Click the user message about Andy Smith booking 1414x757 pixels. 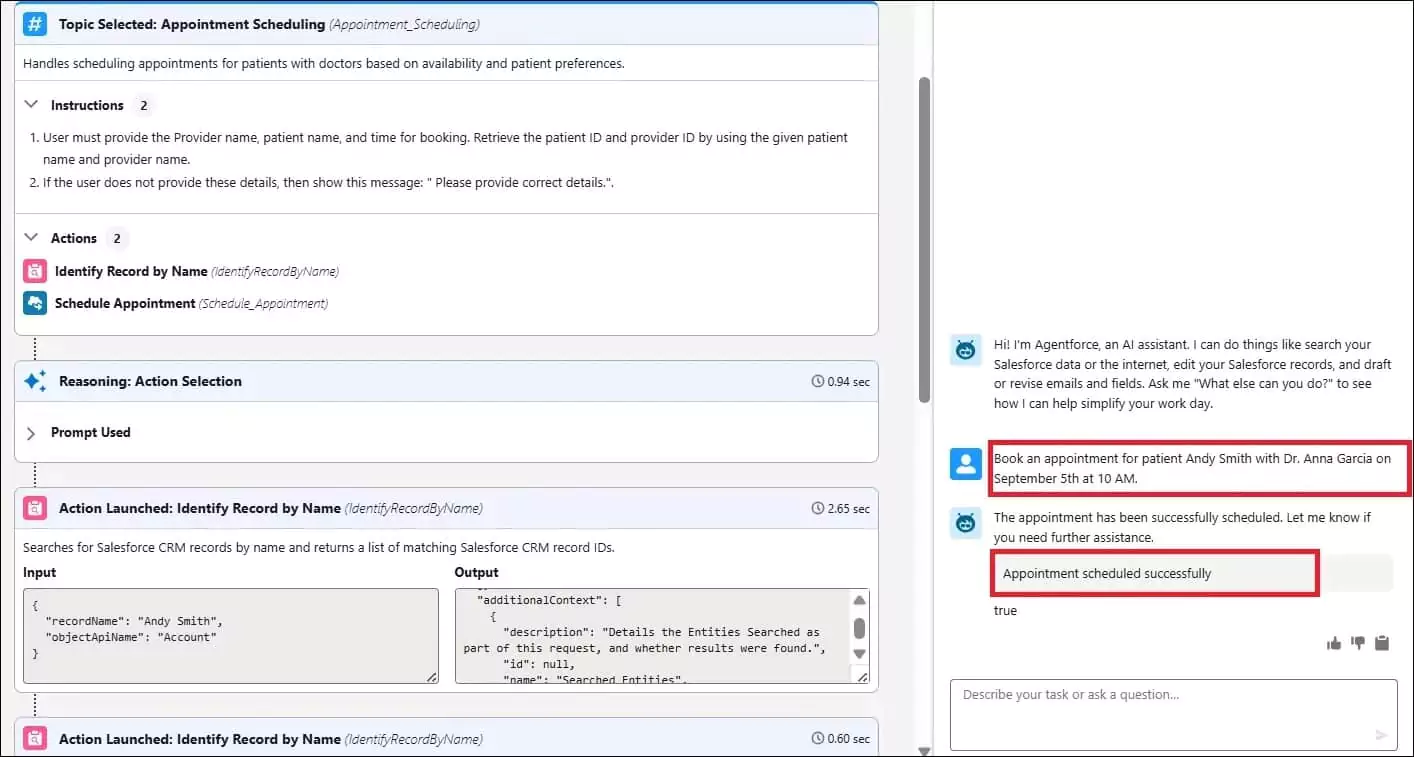click(x=1192, y=468)
